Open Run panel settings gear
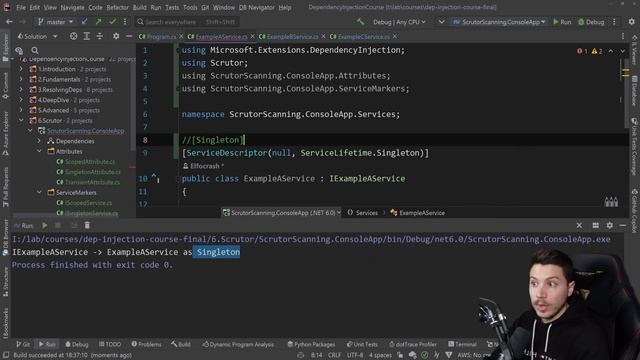Screen dimensions: 640x360 [609, 225]
